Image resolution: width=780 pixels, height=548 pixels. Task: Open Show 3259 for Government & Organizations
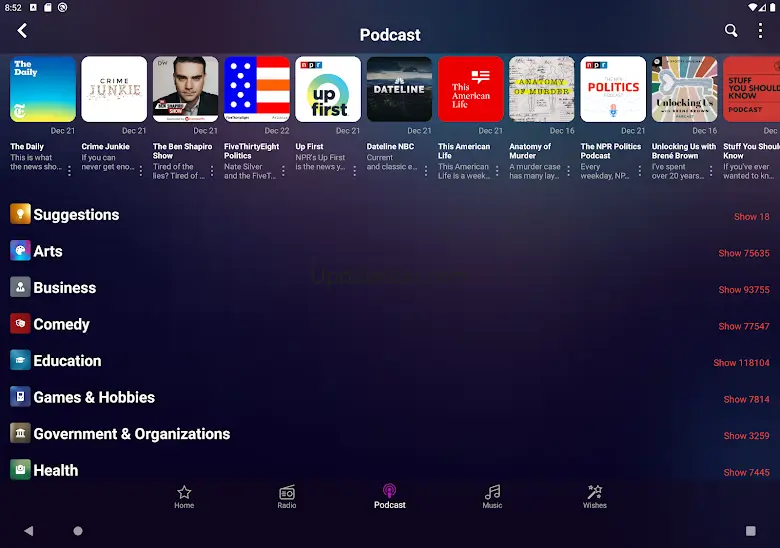point(746,436)
